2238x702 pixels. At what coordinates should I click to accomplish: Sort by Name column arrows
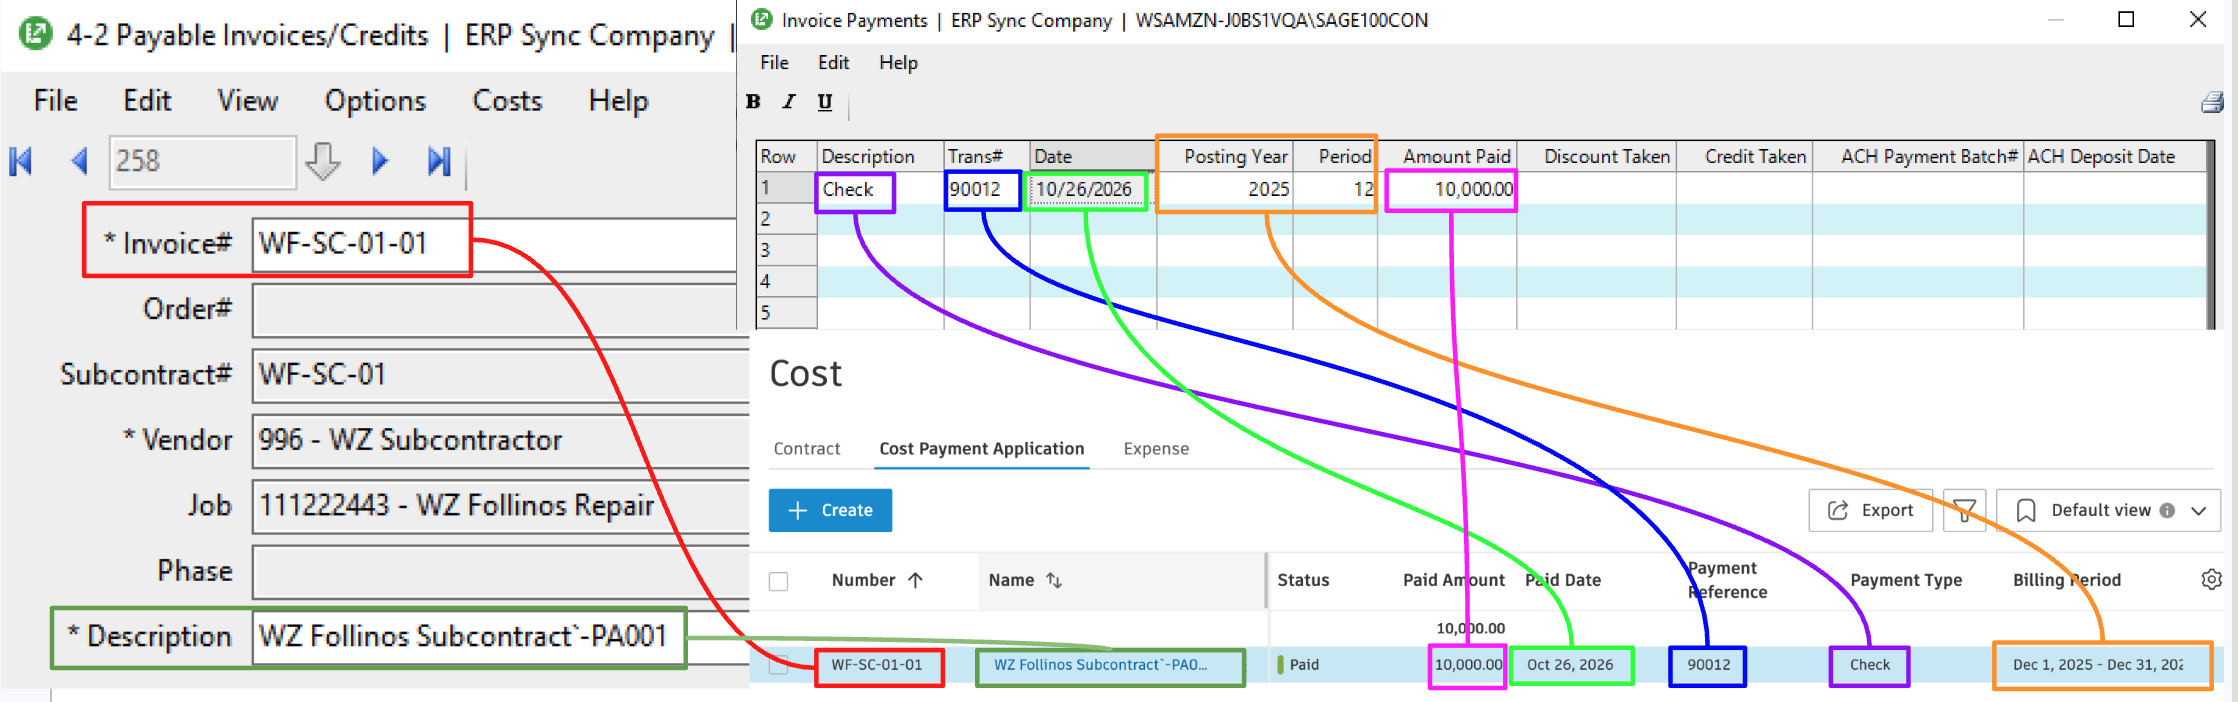point(1054,580)
